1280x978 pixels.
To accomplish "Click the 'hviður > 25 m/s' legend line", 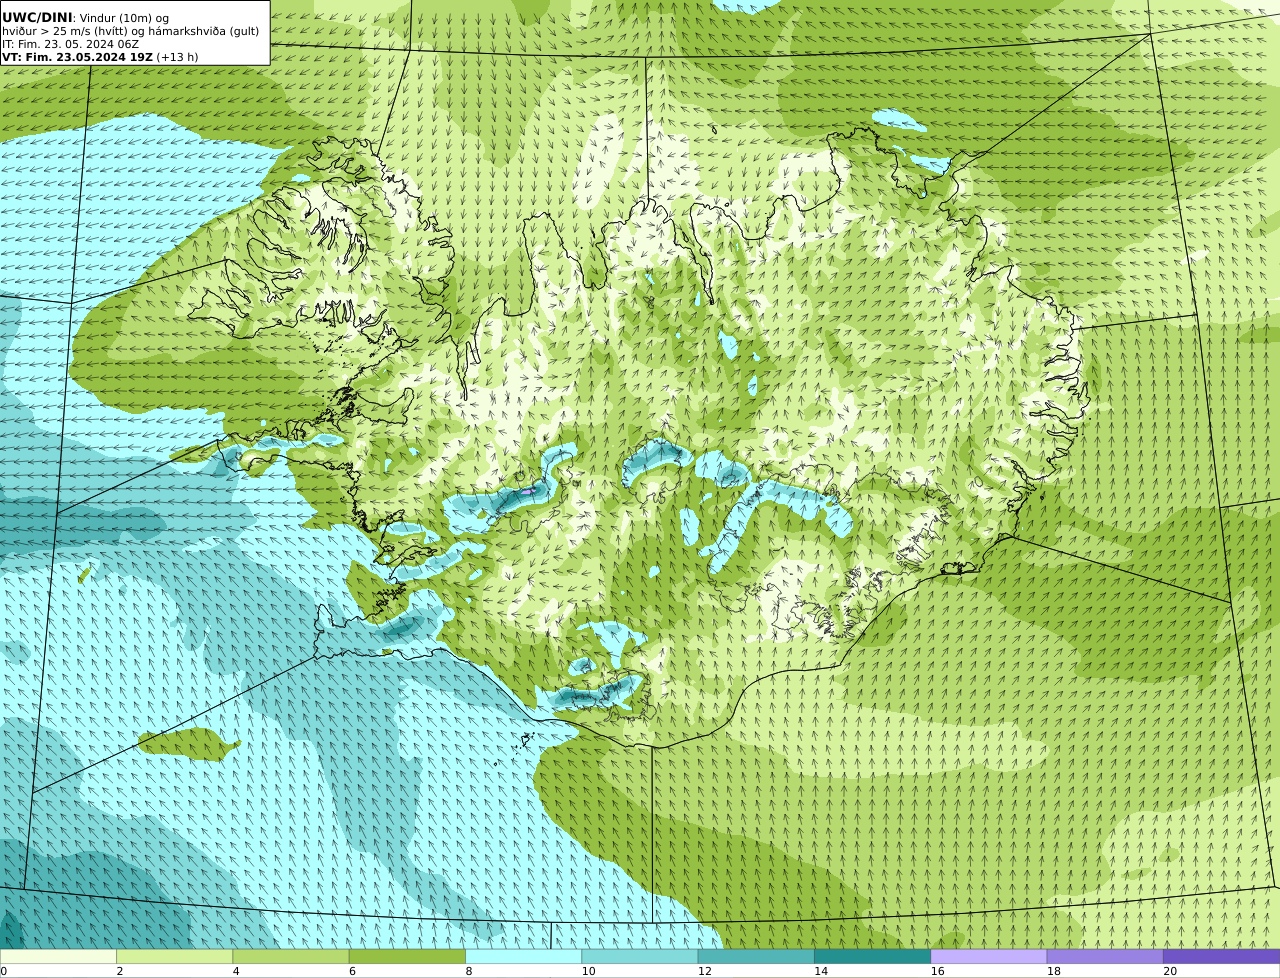I will pyautogui.click(x=131, y=31).
